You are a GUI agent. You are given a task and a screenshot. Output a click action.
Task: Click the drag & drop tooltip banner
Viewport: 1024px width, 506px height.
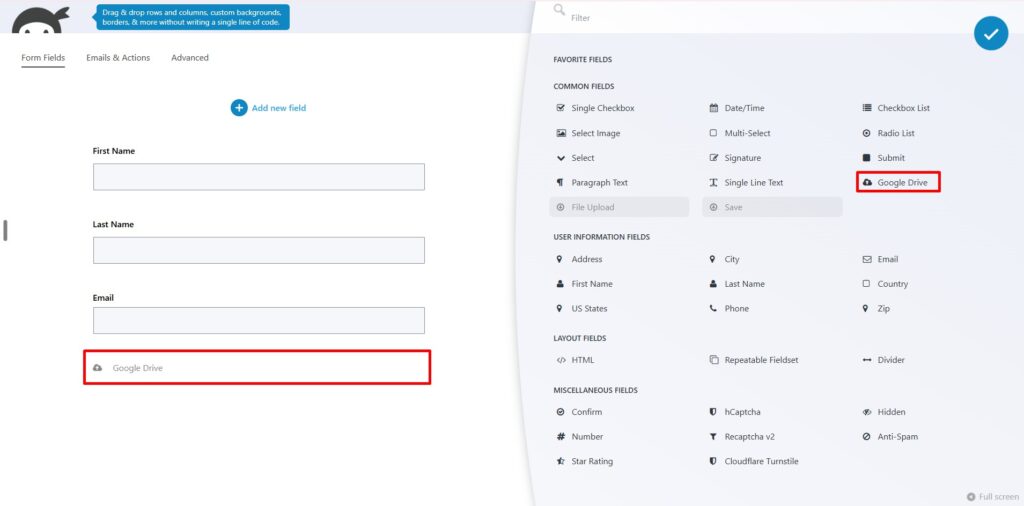tap(193, 18)
